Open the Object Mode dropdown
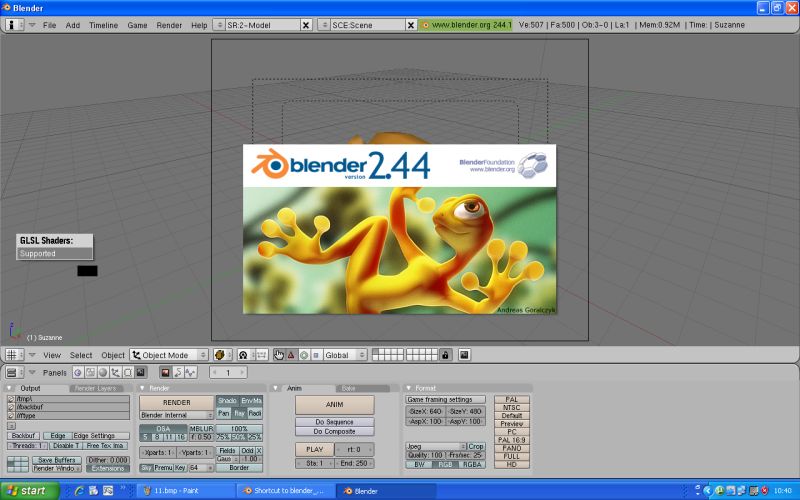This screenshot has width=800, height=500. point(169,355)
